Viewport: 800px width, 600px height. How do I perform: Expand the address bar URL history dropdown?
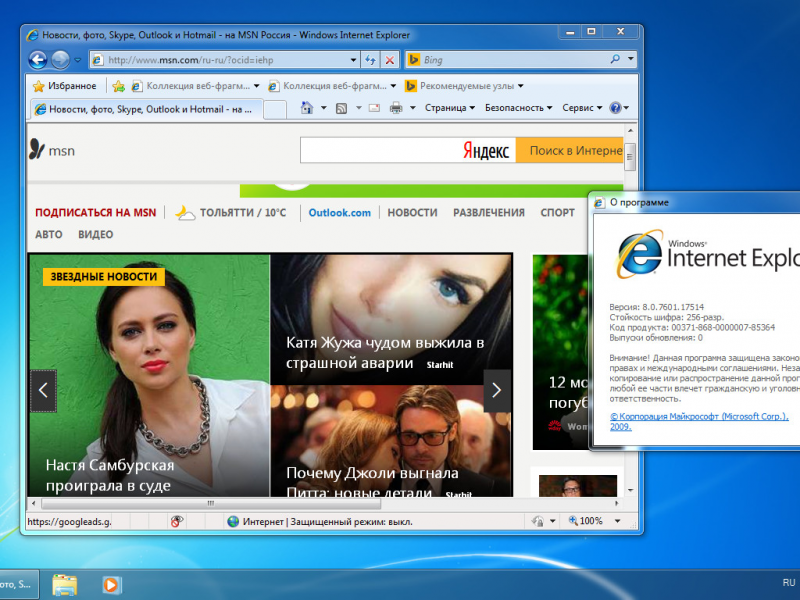point(353,60)
